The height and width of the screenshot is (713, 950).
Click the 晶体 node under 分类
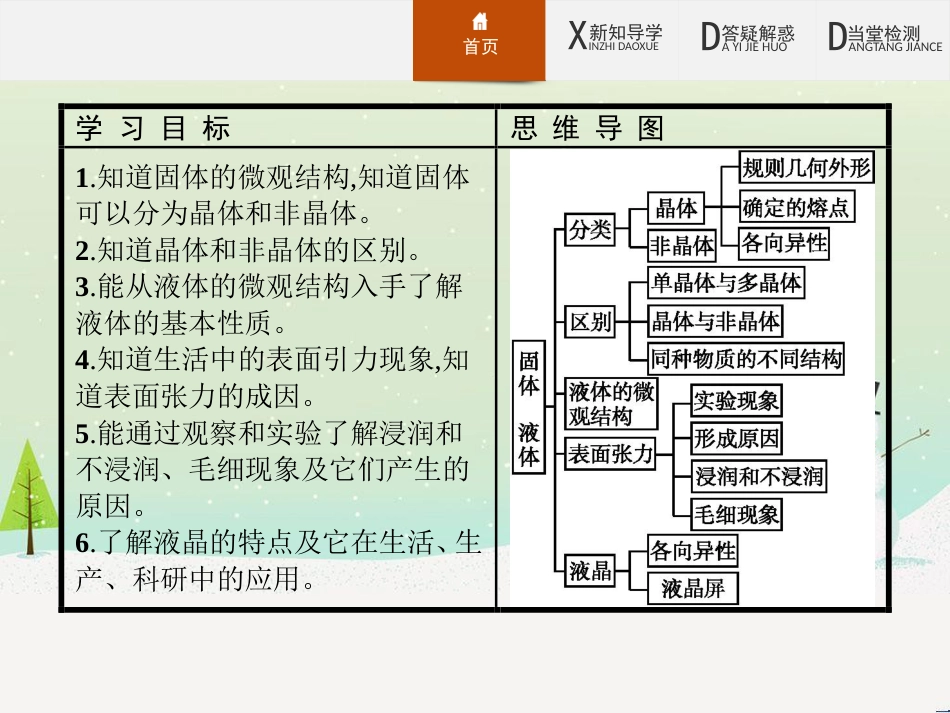pyautogui.click(x=676, y=208)
